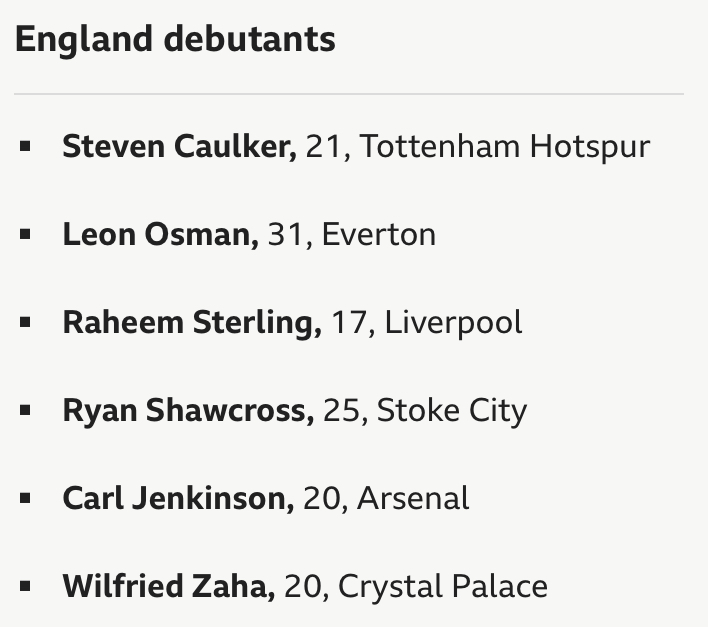Click the bullet beside Ryan Shawcross
Viewport: 724px width, 627px height.
coord(25,410)
